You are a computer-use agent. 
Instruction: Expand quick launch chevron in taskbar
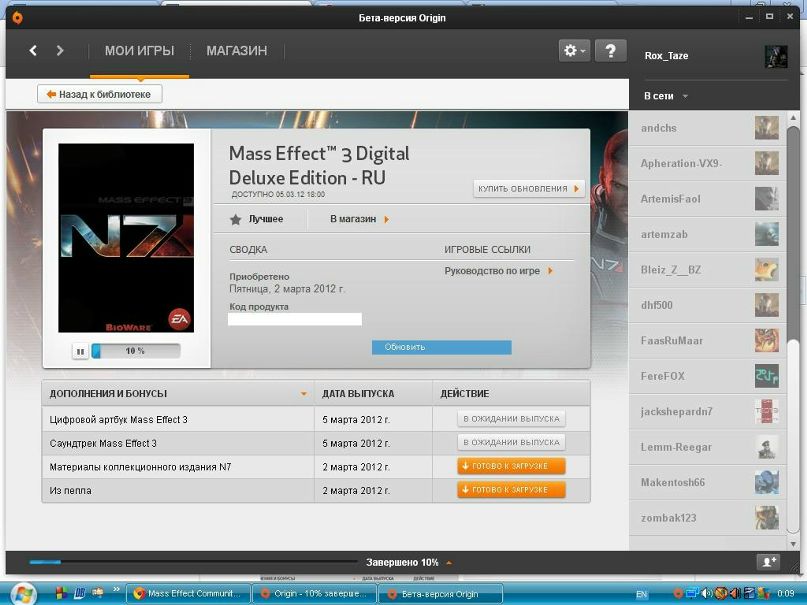116,590
